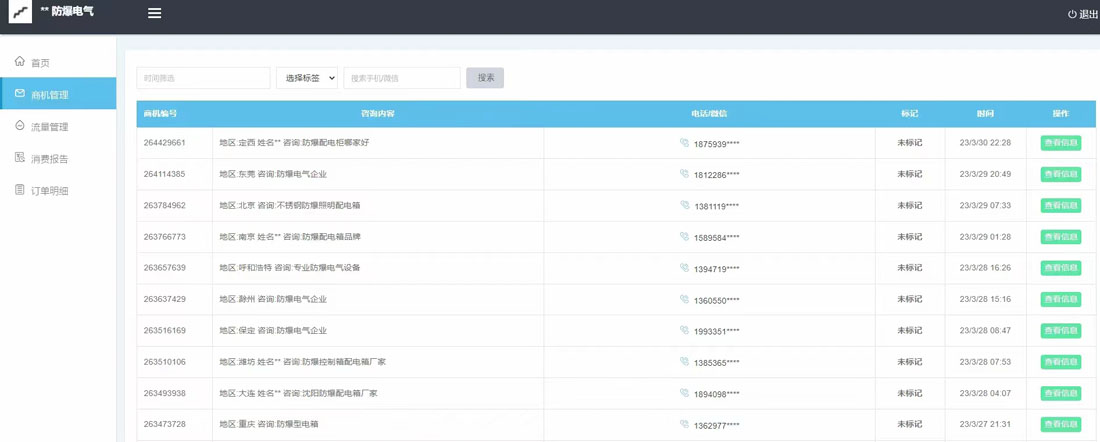View info for record 264114385
1100x442 pixels.
point(1061,174)
